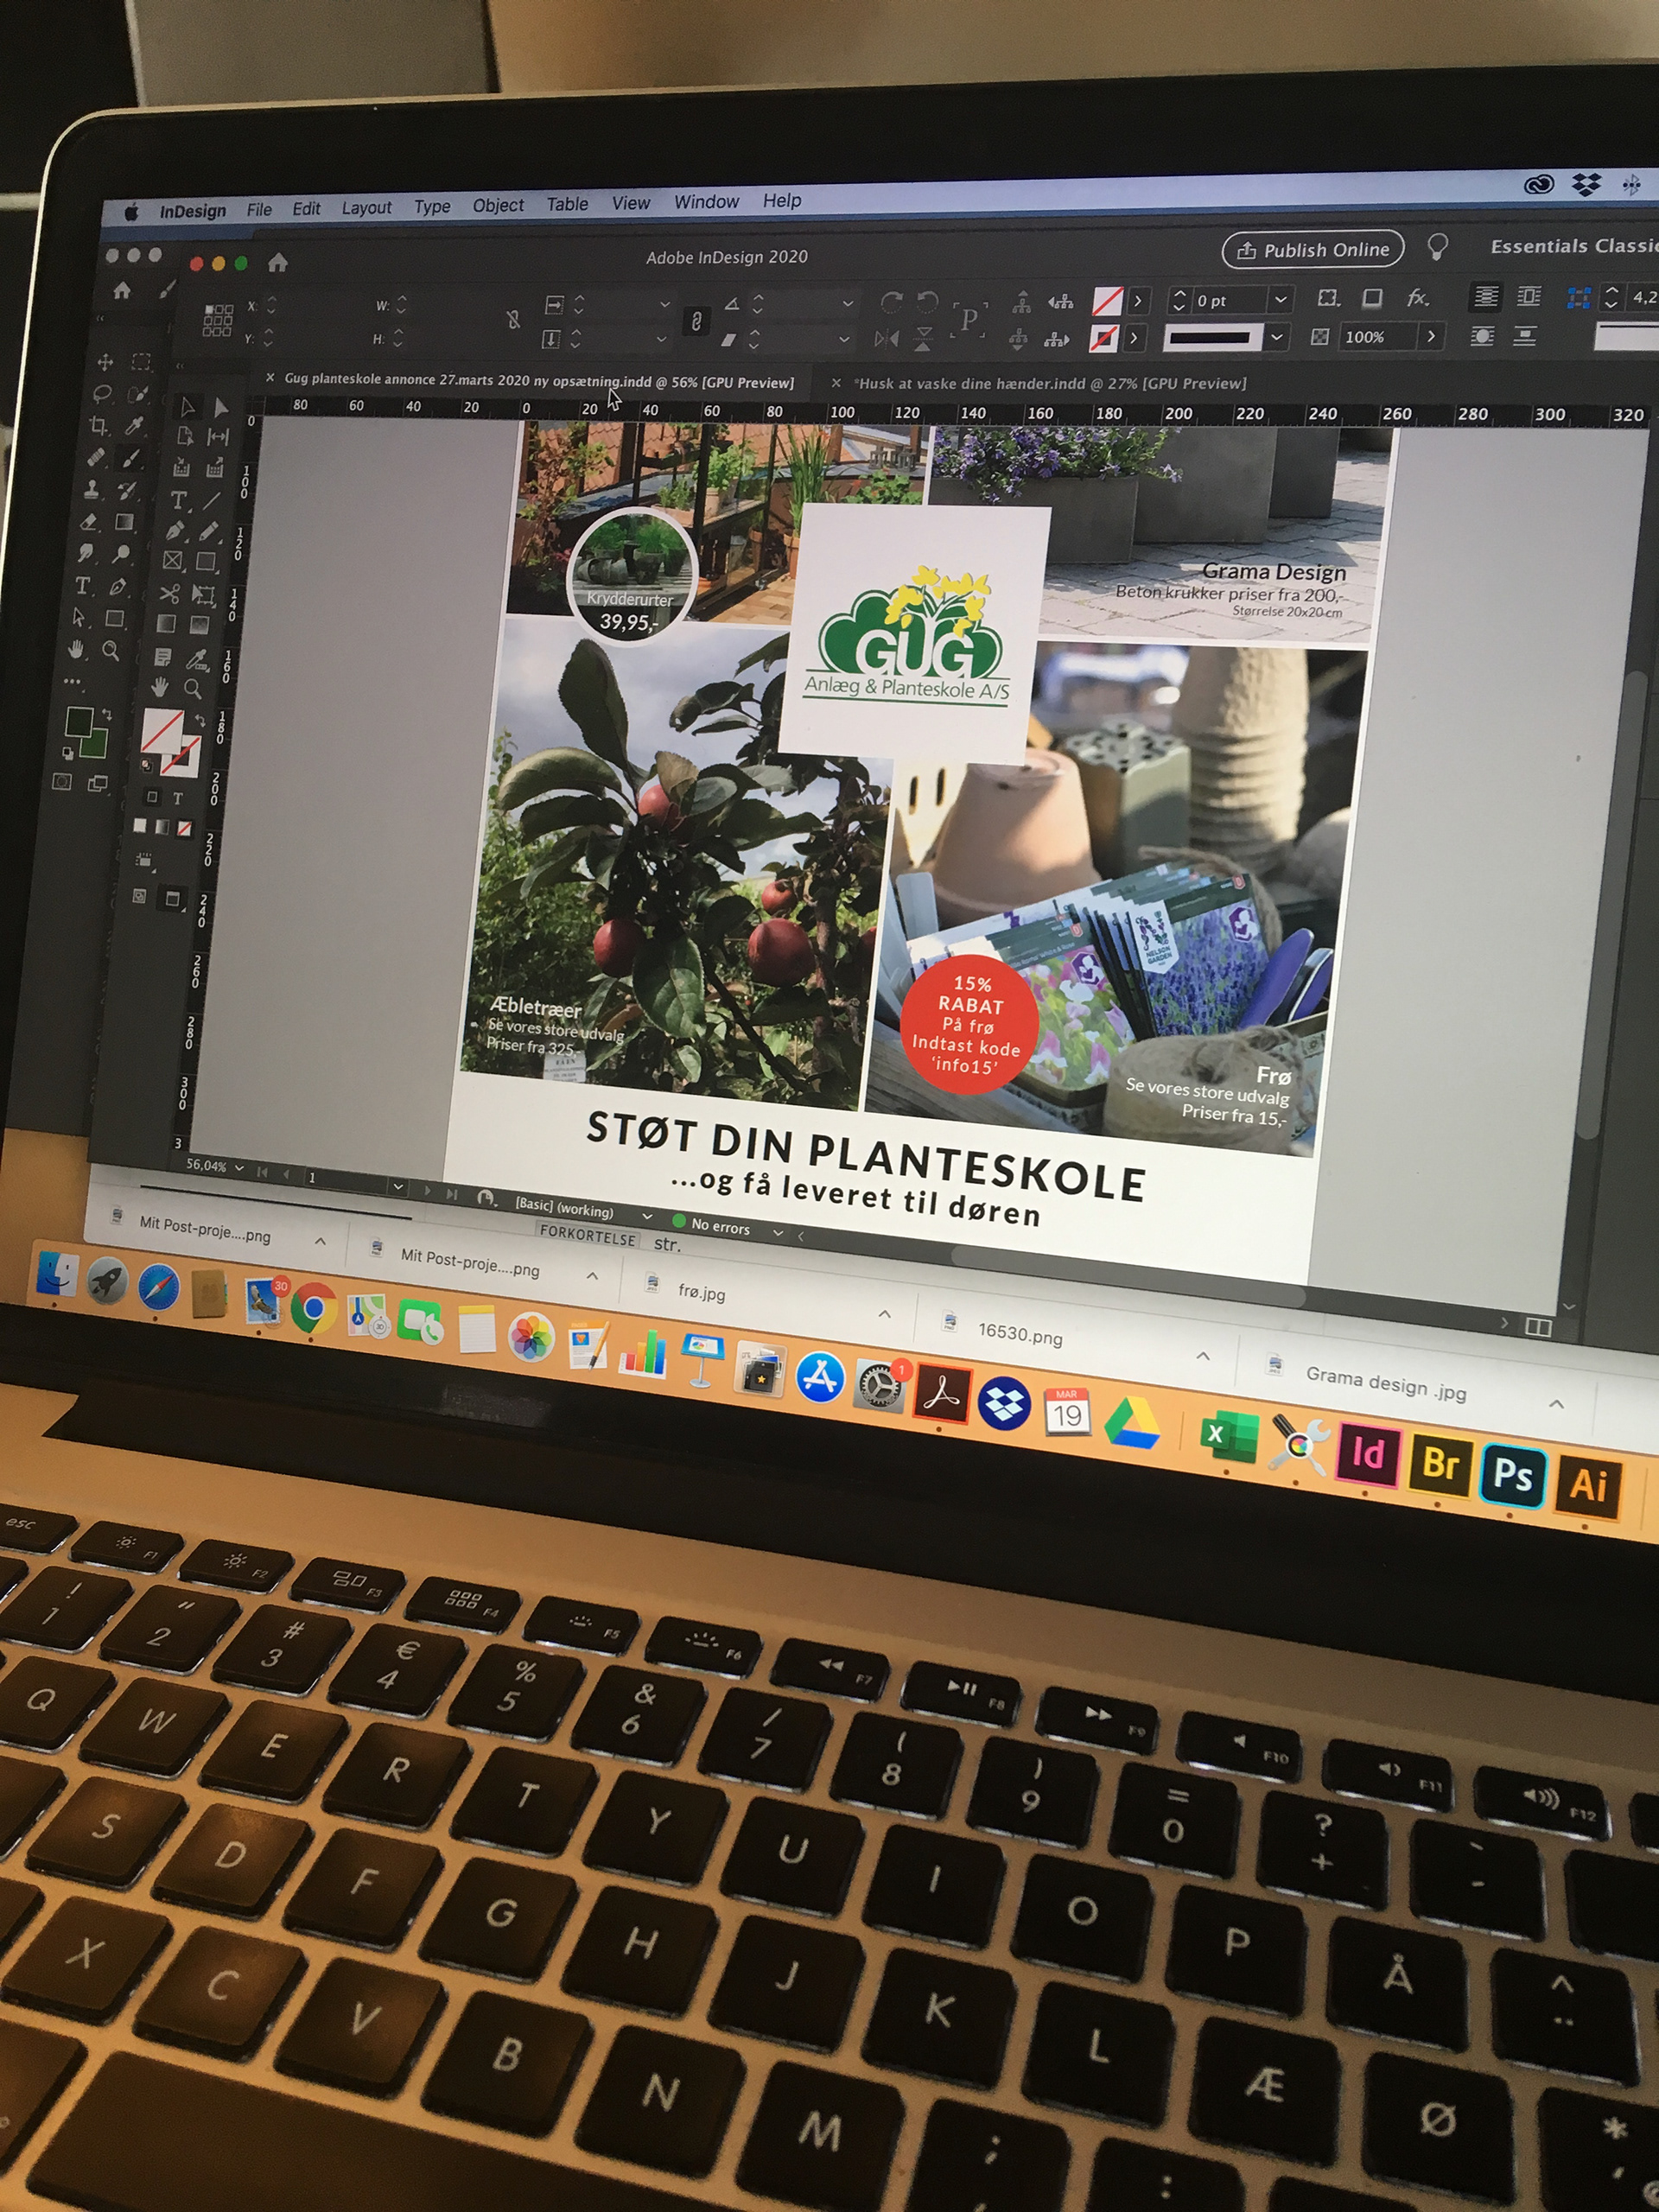1659x2212 pixels.
Task: Open the Object menu
Action: click(498, 205)
